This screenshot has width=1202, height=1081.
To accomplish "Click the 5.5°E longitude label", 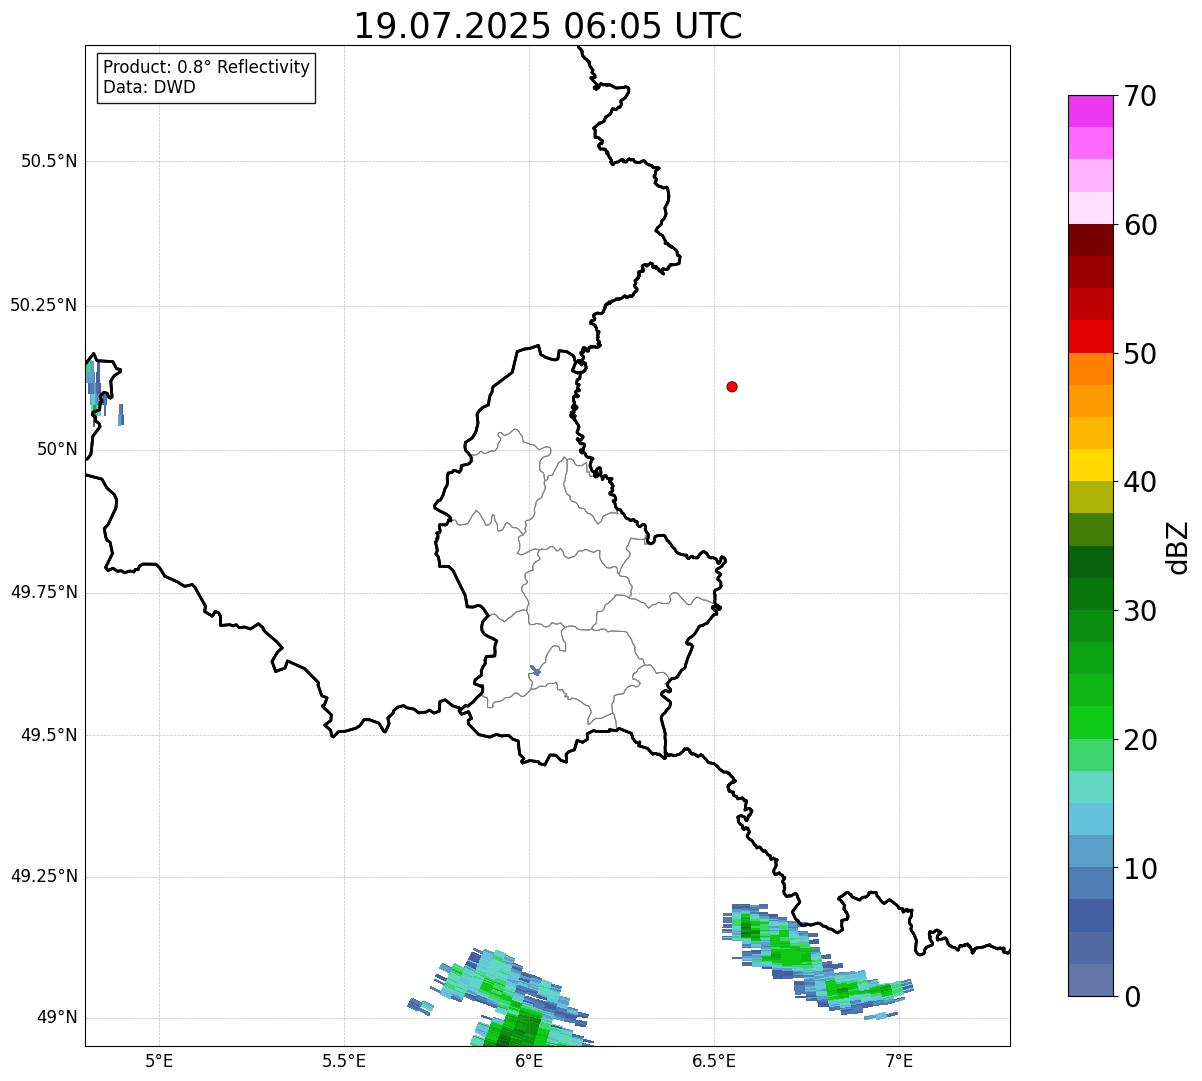I will (344, 1060).
